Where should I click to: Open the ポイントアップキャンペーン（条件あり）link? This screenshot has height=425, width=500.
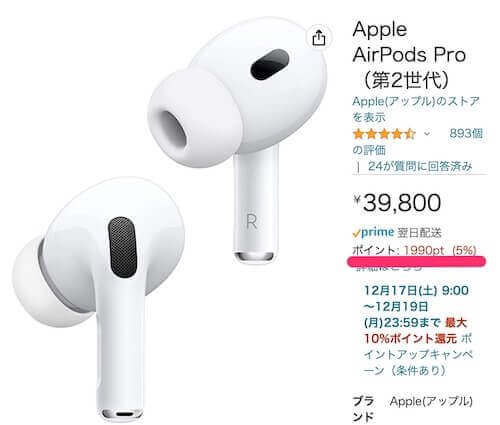(x=418, y=355)
